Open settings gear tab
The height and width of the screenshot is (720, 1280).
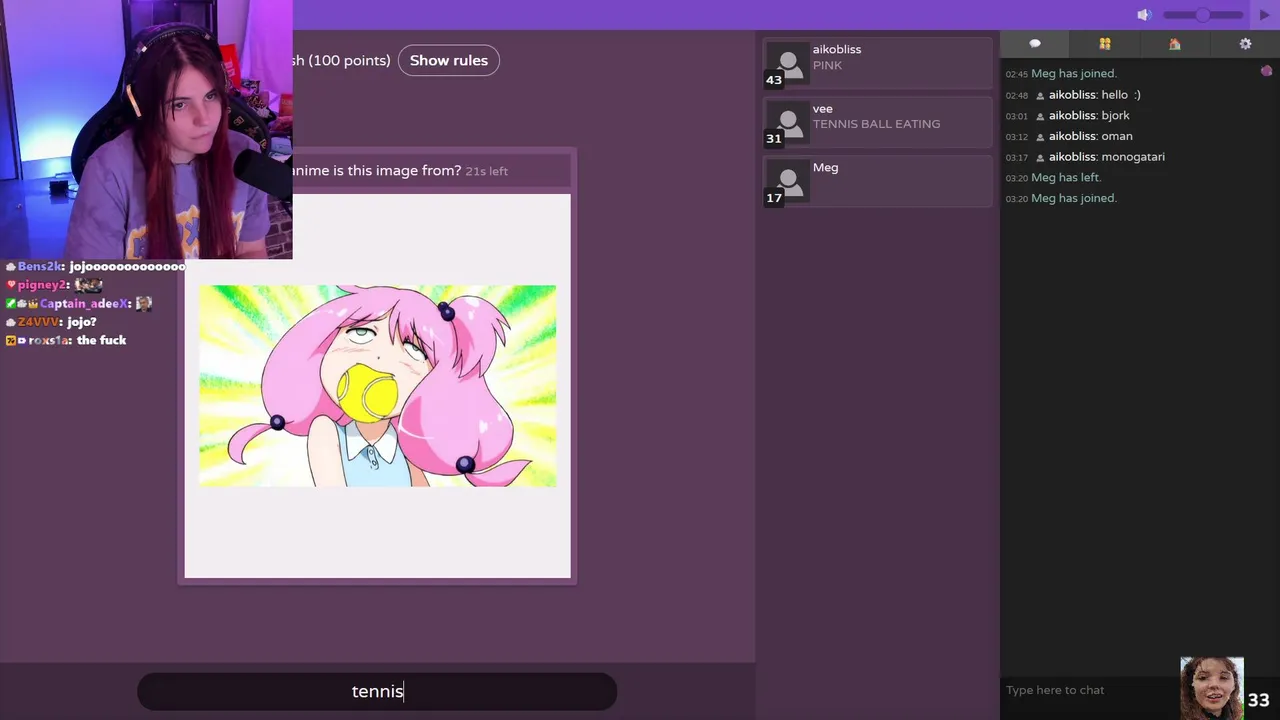pyautogui.click(x=1245, y=44)
